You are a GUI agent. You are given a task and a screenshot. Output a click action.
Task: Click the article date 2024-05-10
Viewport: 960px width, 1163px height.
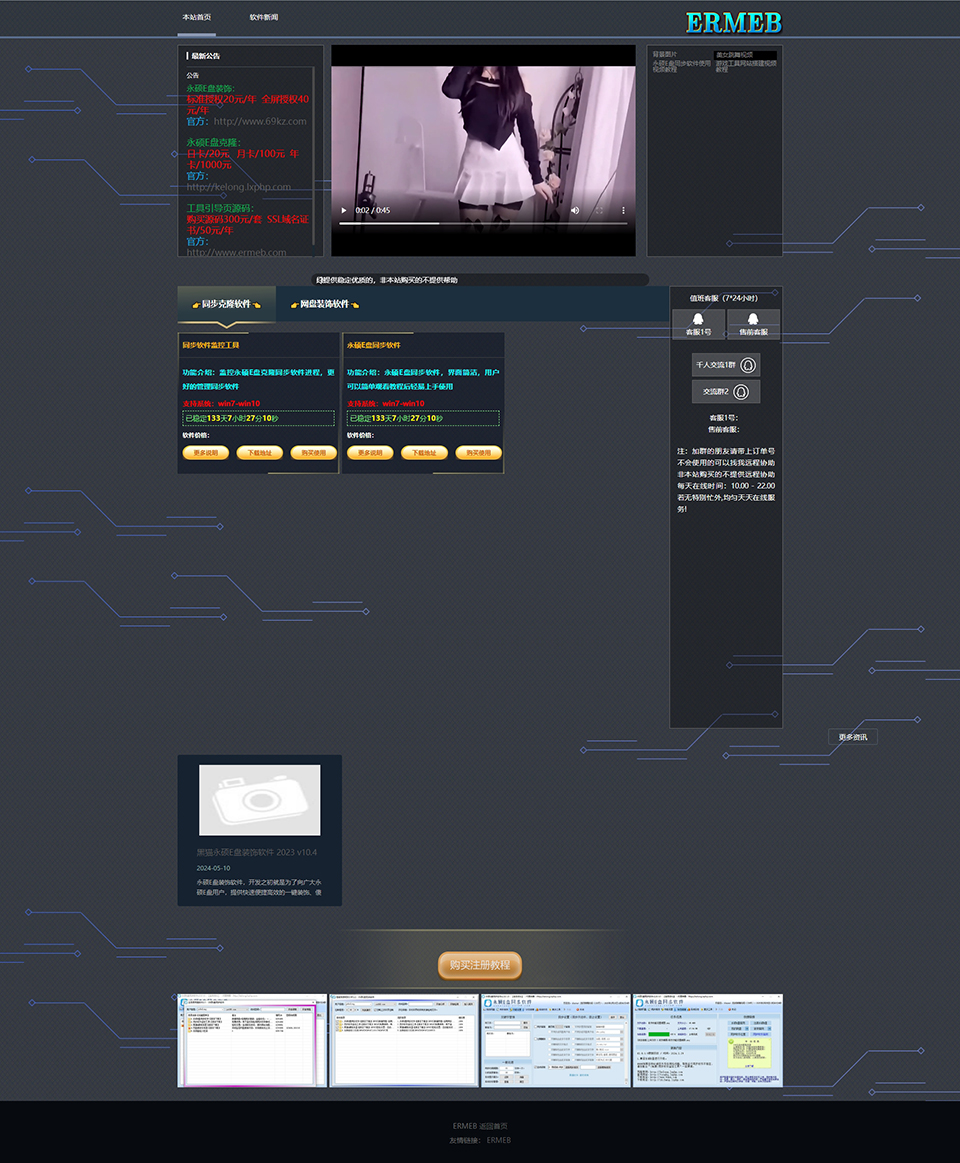(x=213, y=868)
